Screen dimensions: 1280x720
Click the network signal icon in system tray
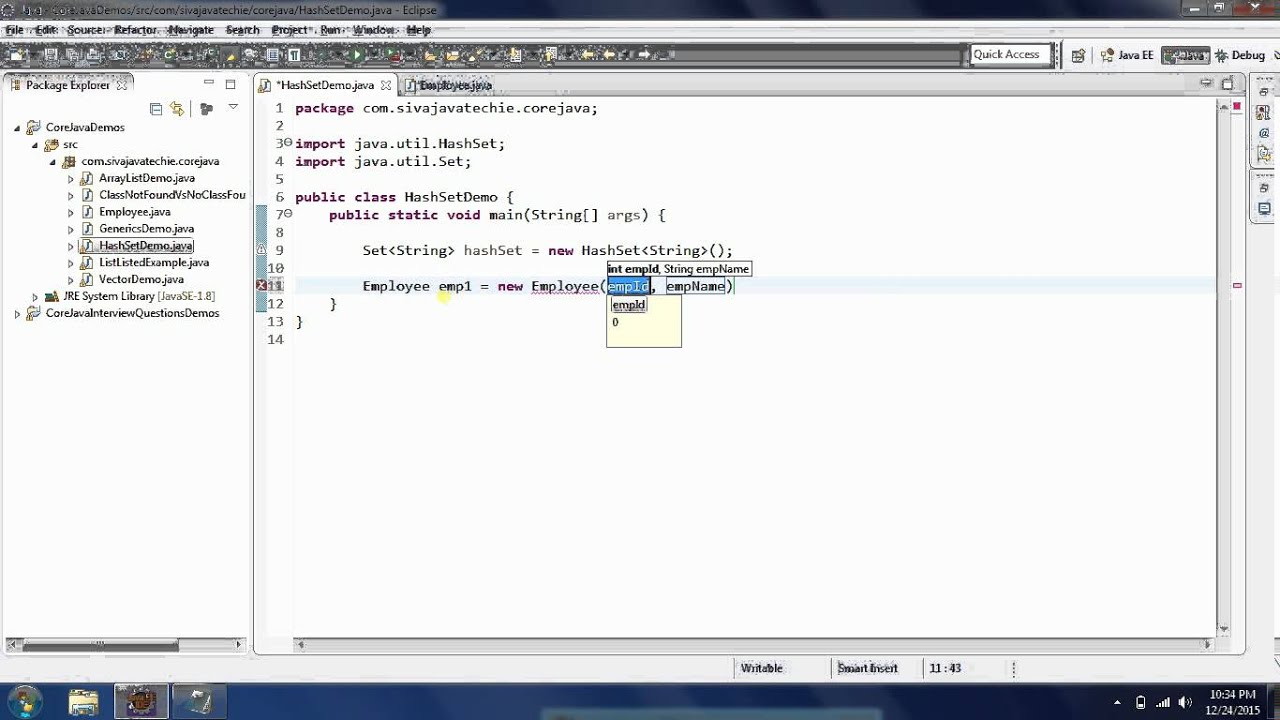(x=1163, y=702)
